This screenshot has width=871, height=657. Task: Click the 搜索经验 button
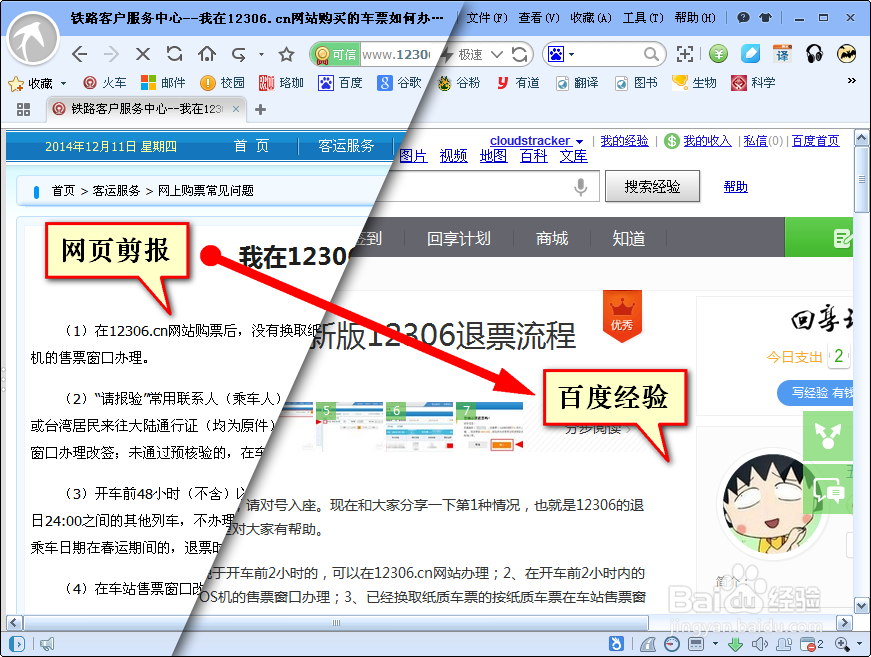(x=652, y=187)
